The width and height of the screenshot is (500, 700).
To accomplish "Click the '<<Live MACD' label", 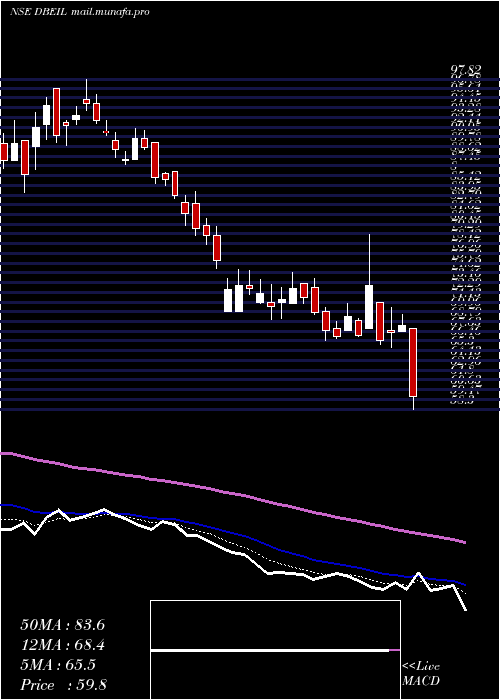I will click(421, 674).
